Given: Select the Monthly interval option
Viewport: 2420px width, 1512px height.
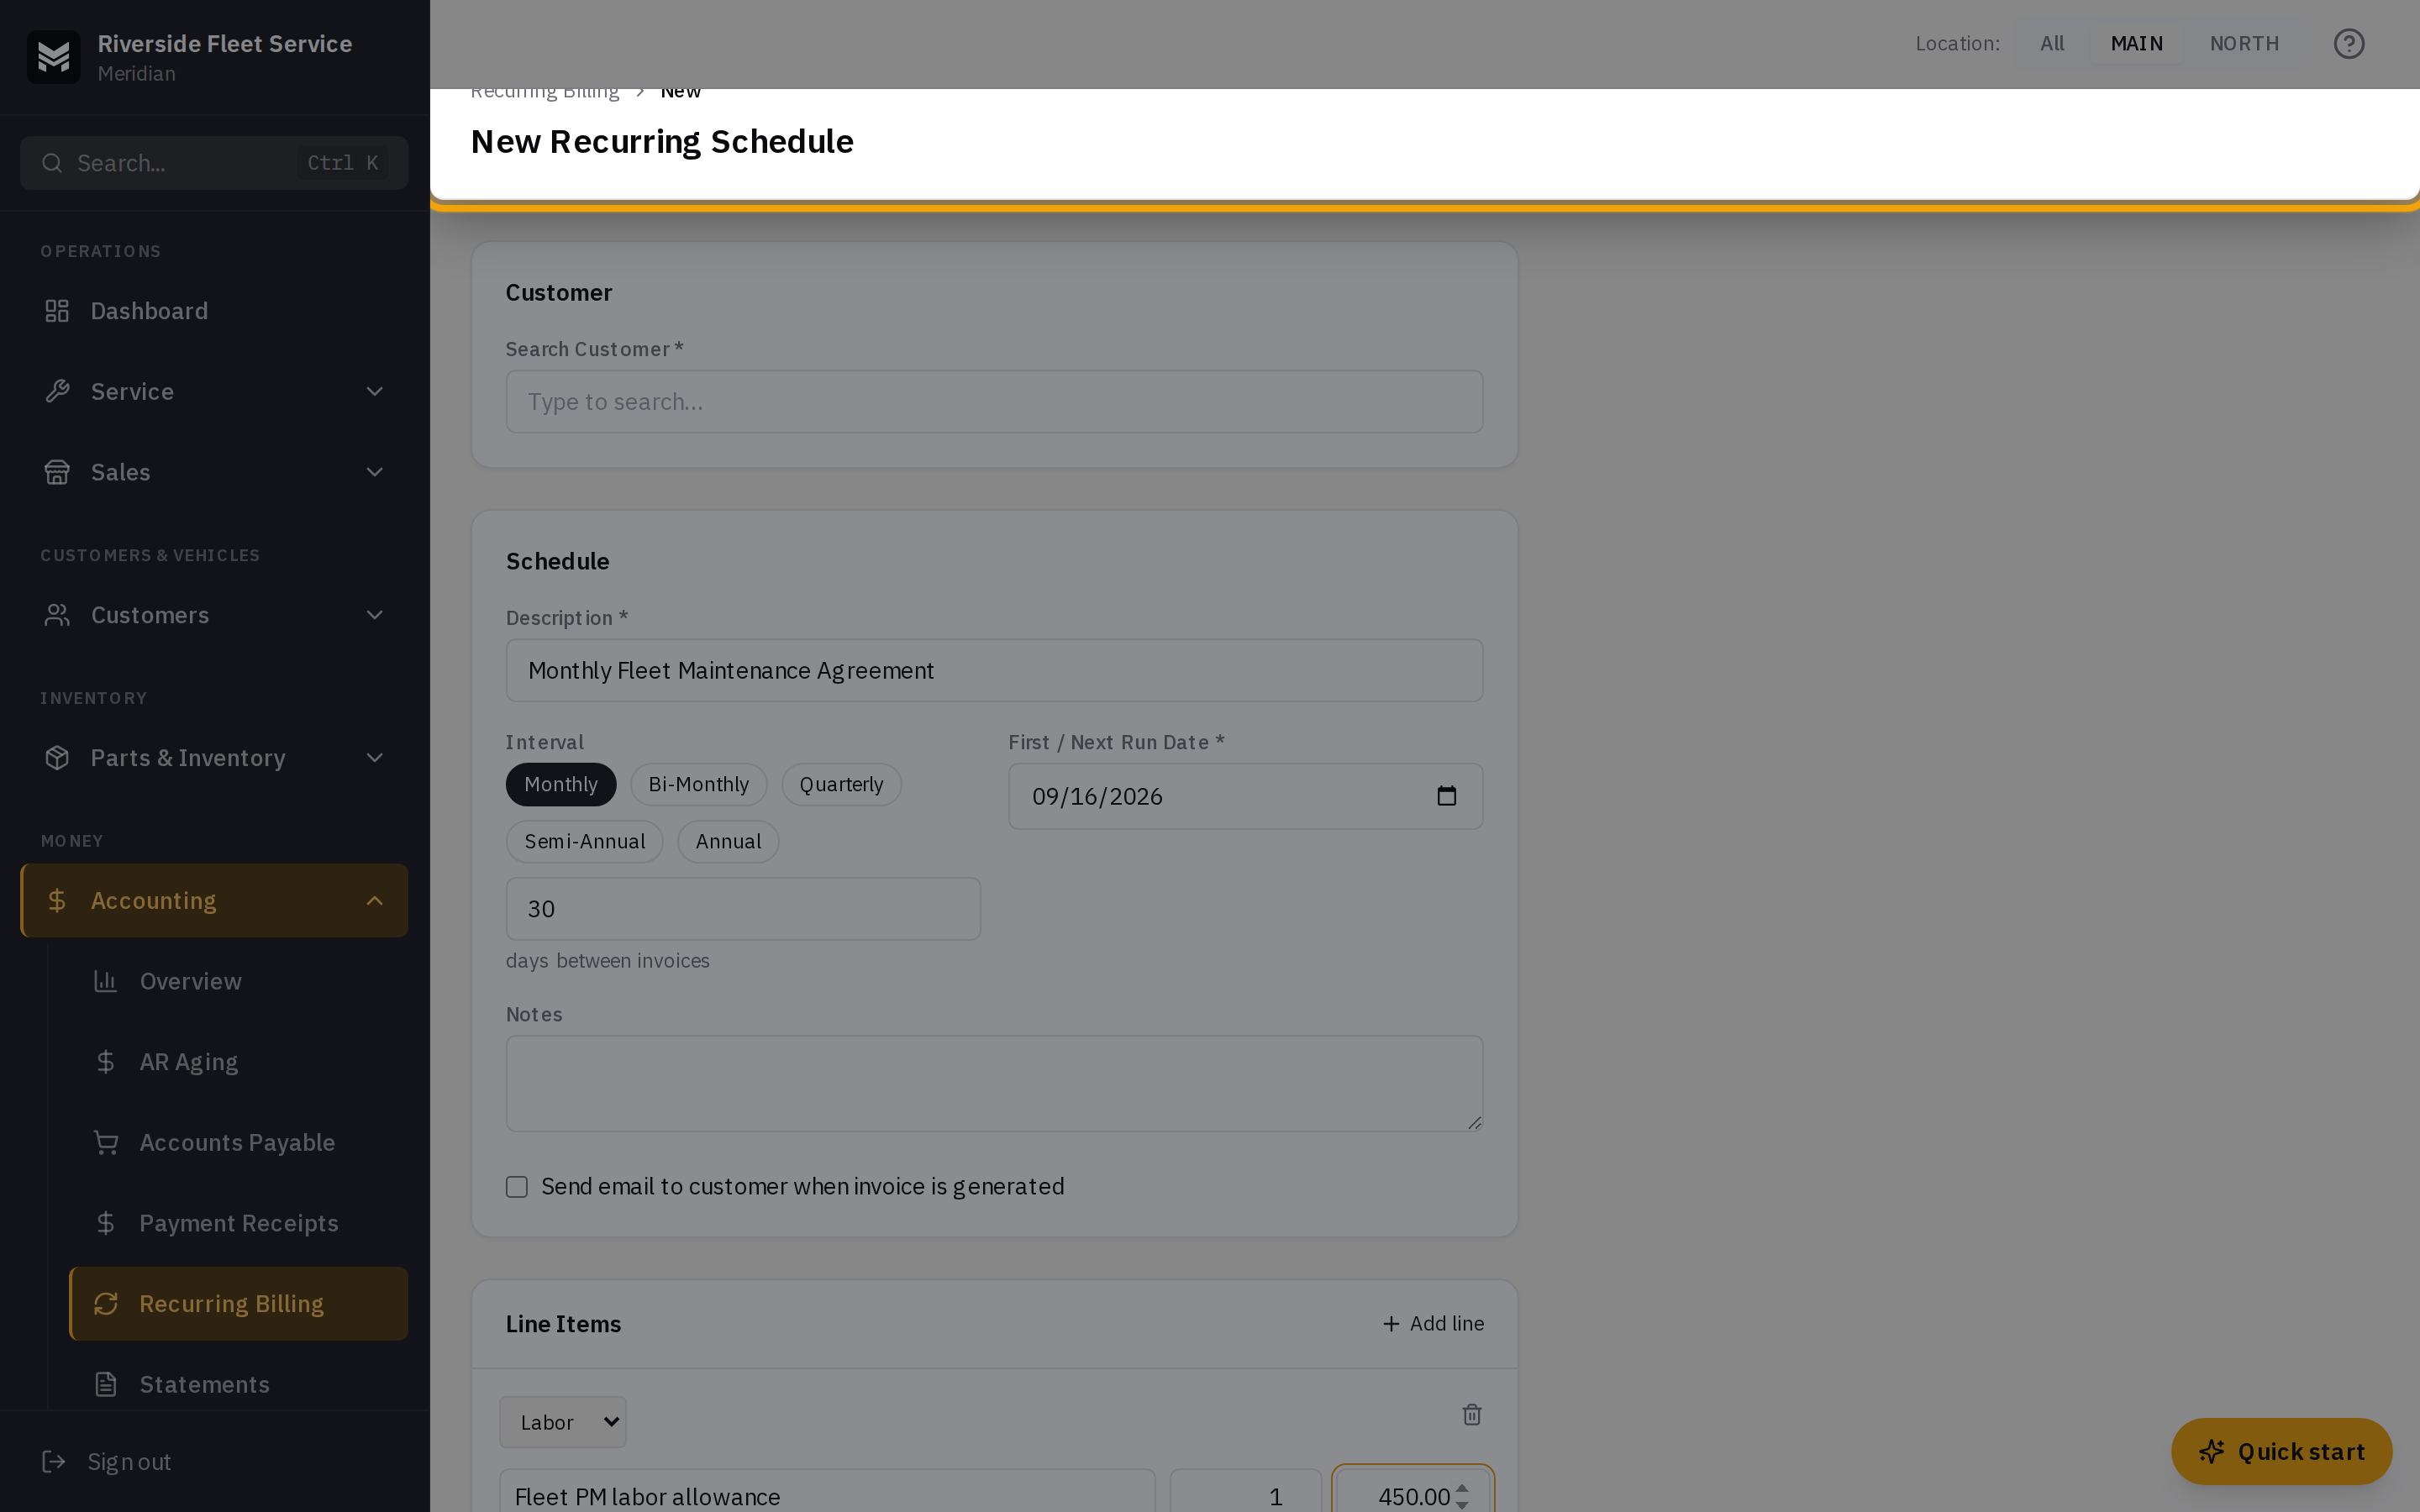Looking at the screenshot, I should coord(561,785).
